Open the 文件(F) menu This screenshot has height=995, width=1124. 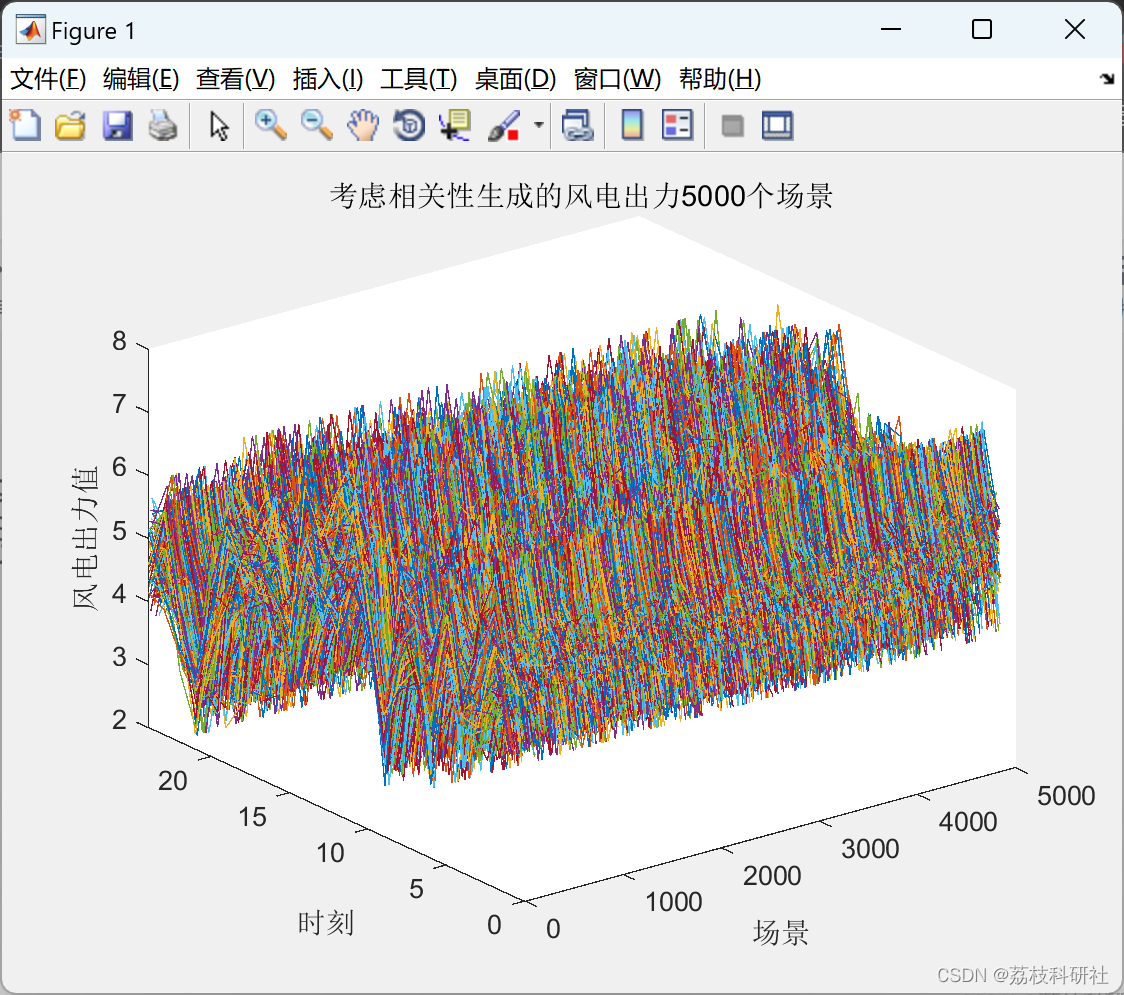pos(48,79)
